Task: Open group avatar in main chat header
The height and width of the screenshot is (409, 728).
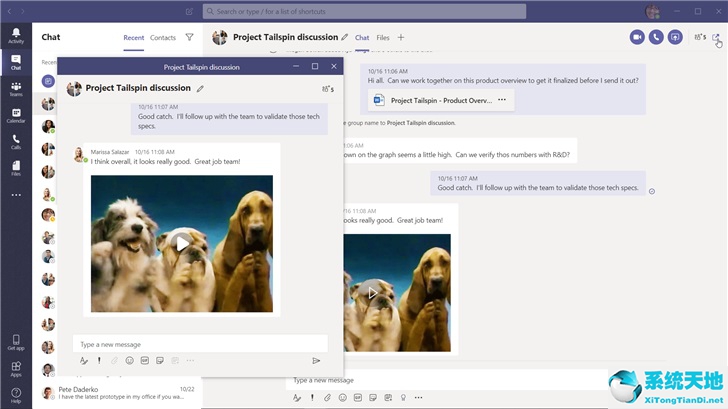Action: (220, 37)
